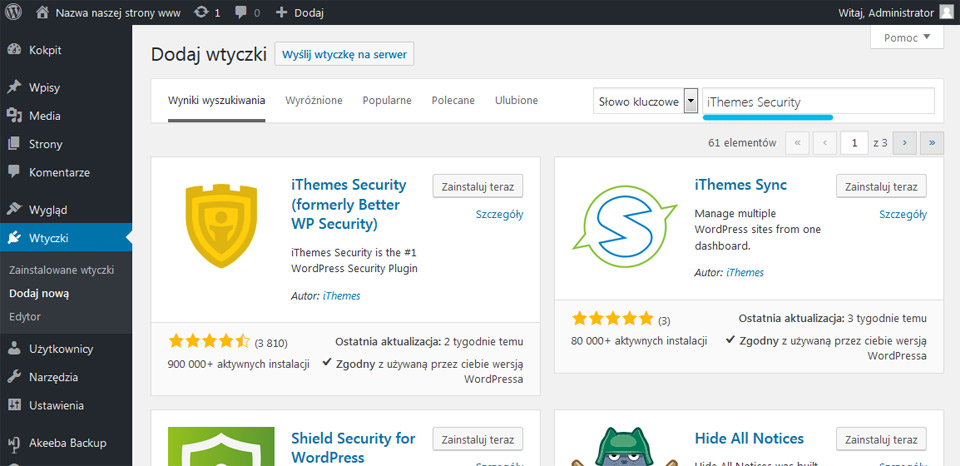Screen dimensions: 960x466
Task: Install Hide All Notices plugin
Action: tap(881, 439)
